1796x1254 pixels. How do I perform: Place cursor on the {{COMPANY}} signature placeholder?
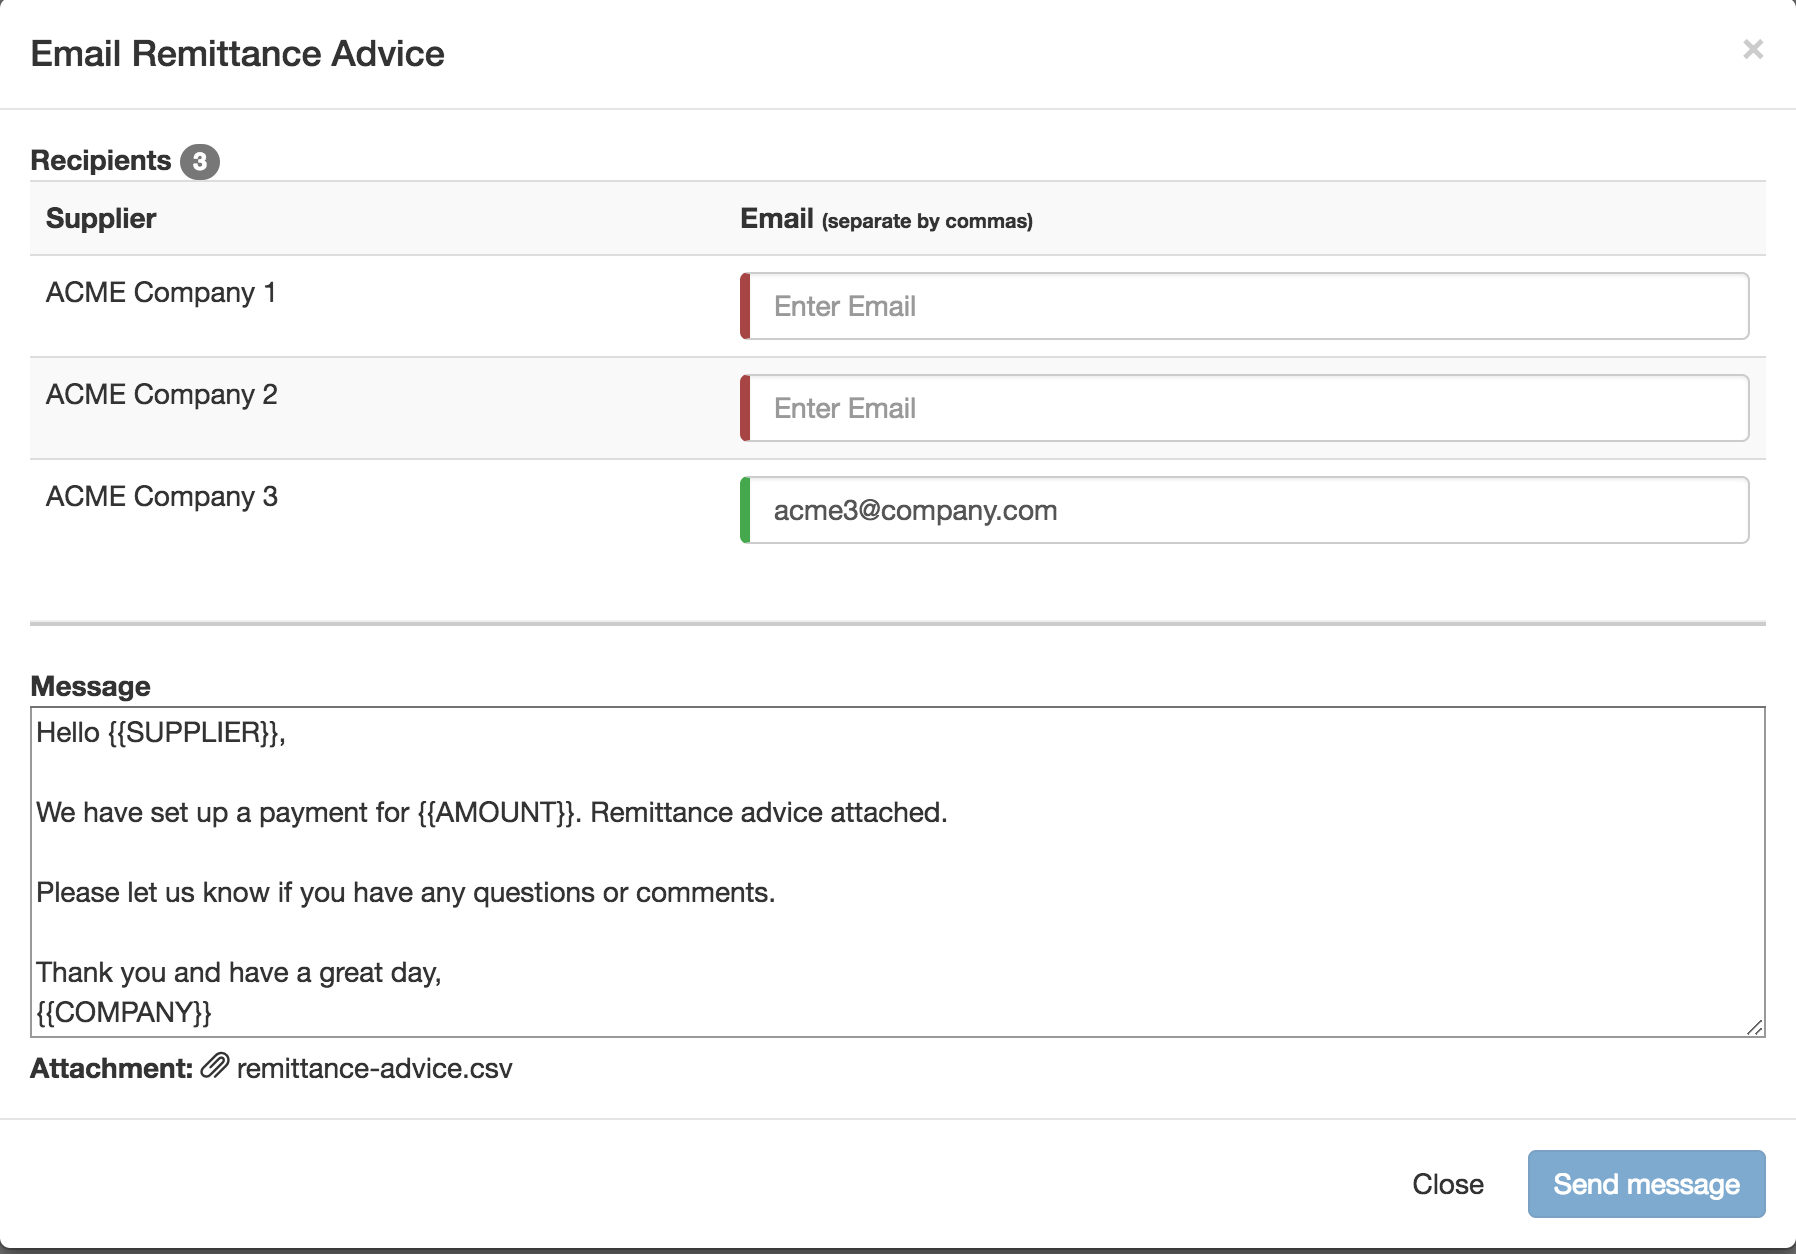(124, 1012)
